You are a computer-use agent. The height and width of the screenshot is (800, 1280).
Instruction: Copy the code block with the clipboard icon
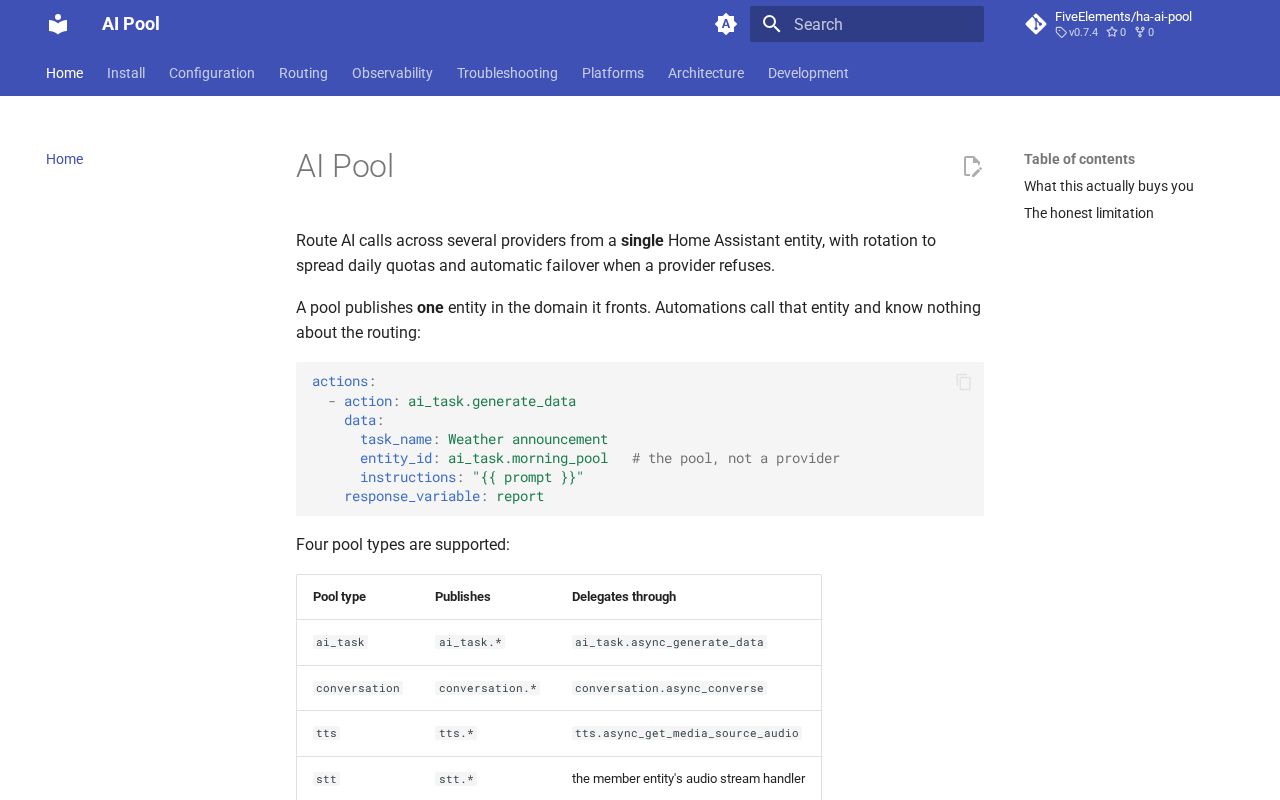click(x=964, y=382)
